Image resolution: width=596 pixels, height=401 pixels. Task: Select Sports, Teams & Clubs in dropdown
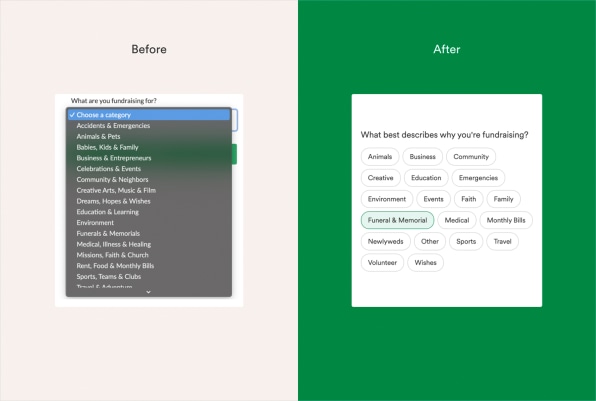[x=149, y=277]
